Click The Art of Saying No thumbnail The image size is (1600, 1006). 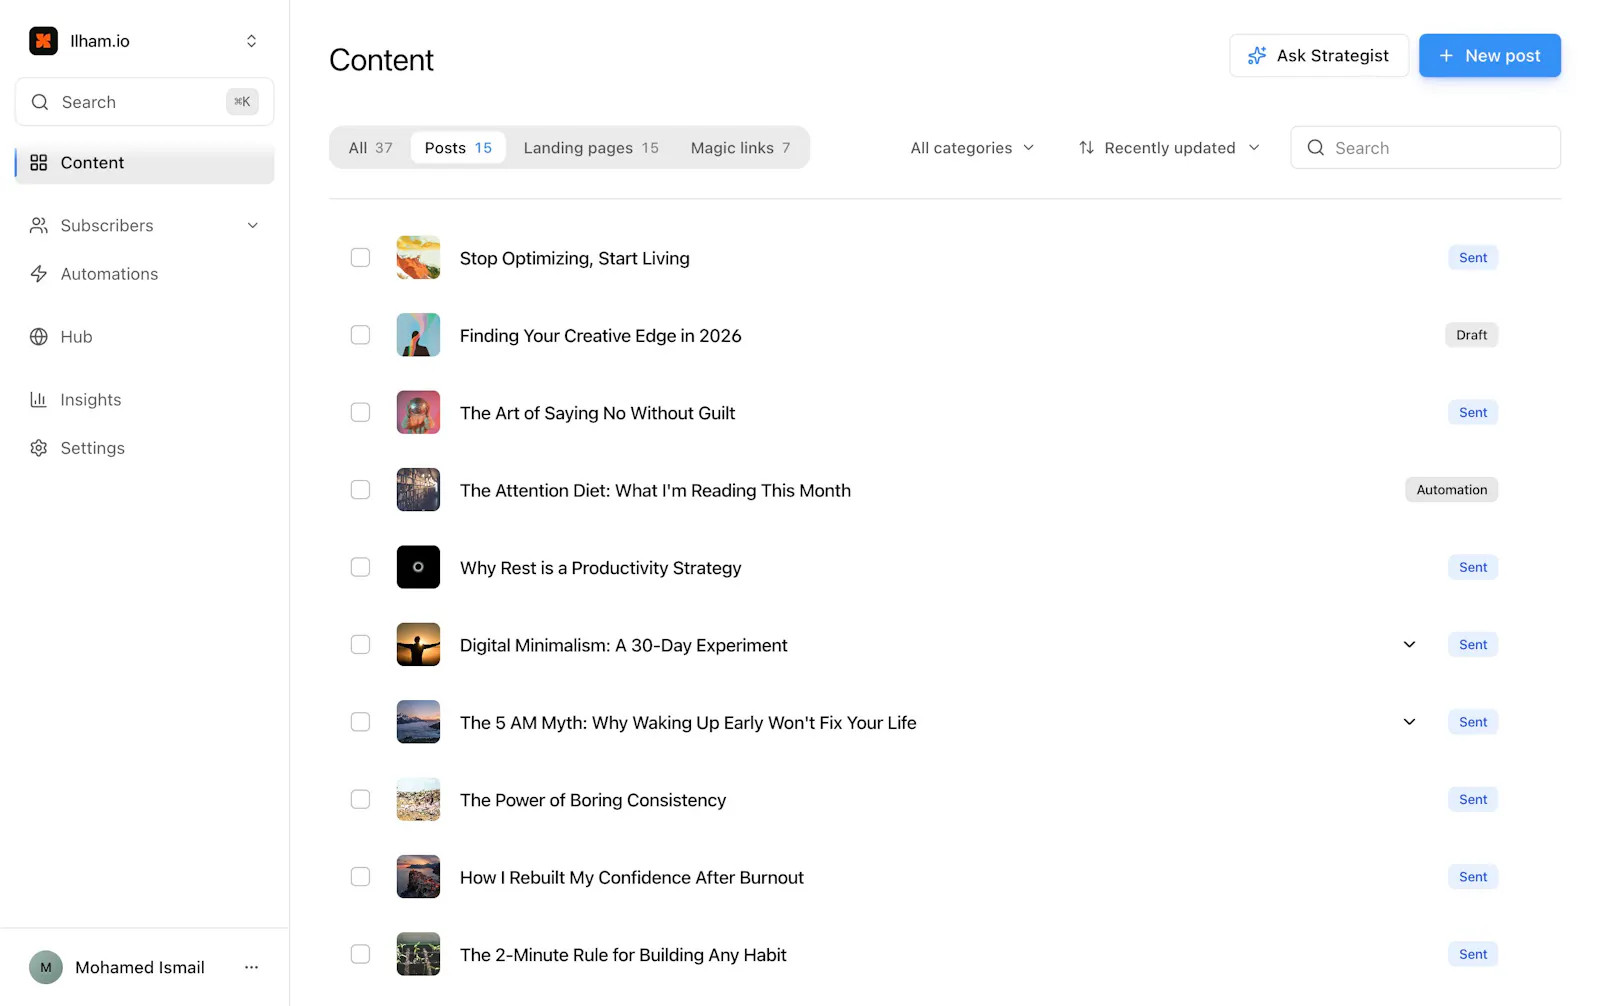[418, 413]
